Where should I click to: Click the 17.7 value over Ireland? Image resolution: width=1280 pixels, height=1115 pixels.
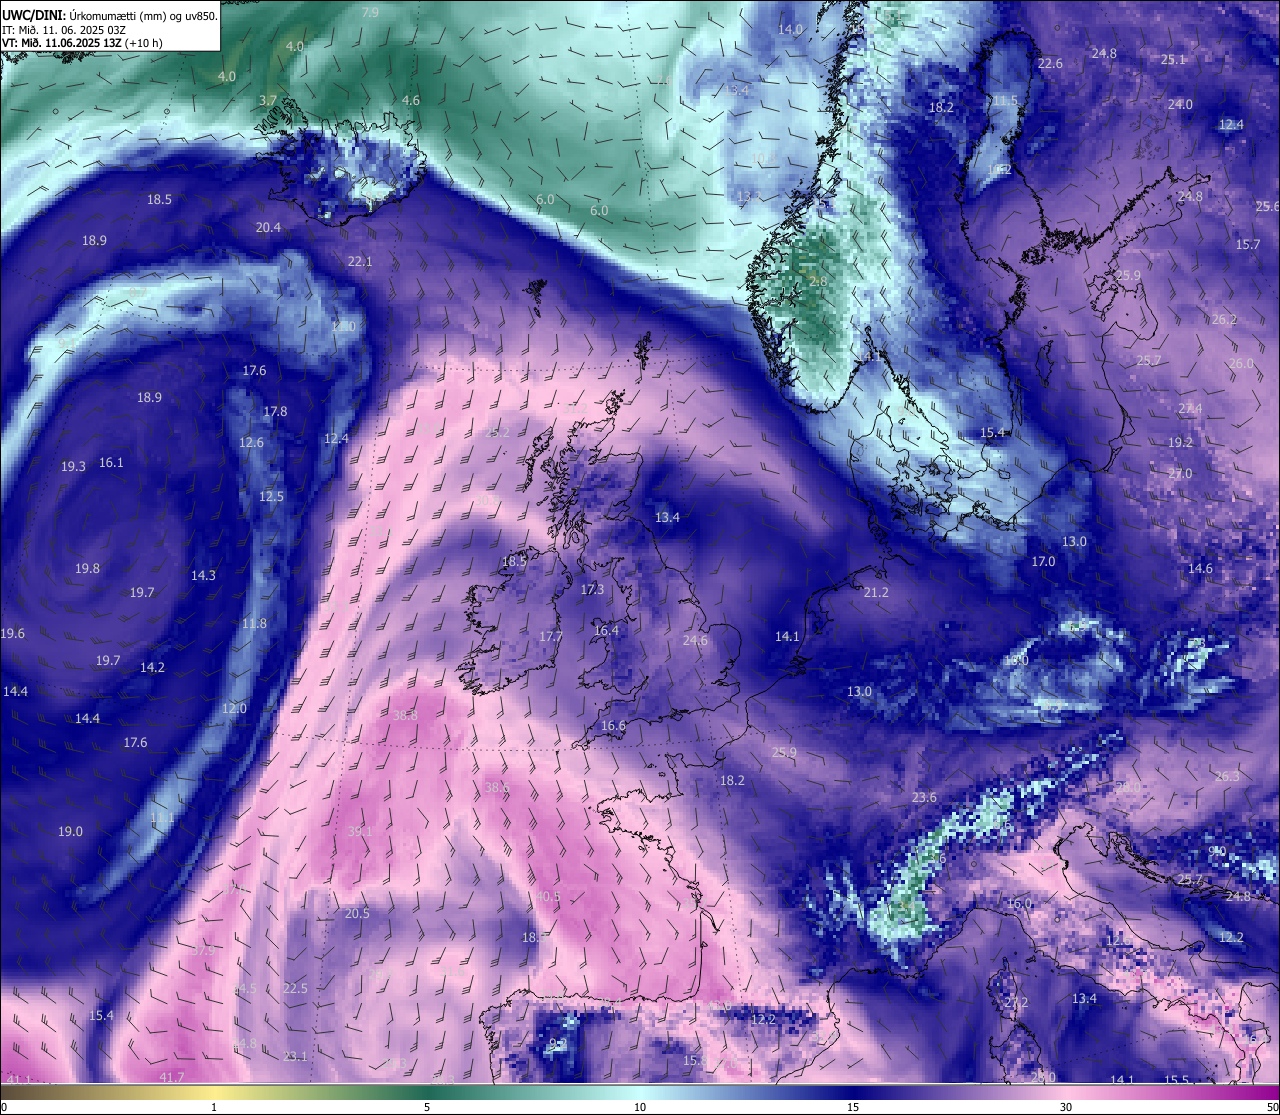[550, 637]
